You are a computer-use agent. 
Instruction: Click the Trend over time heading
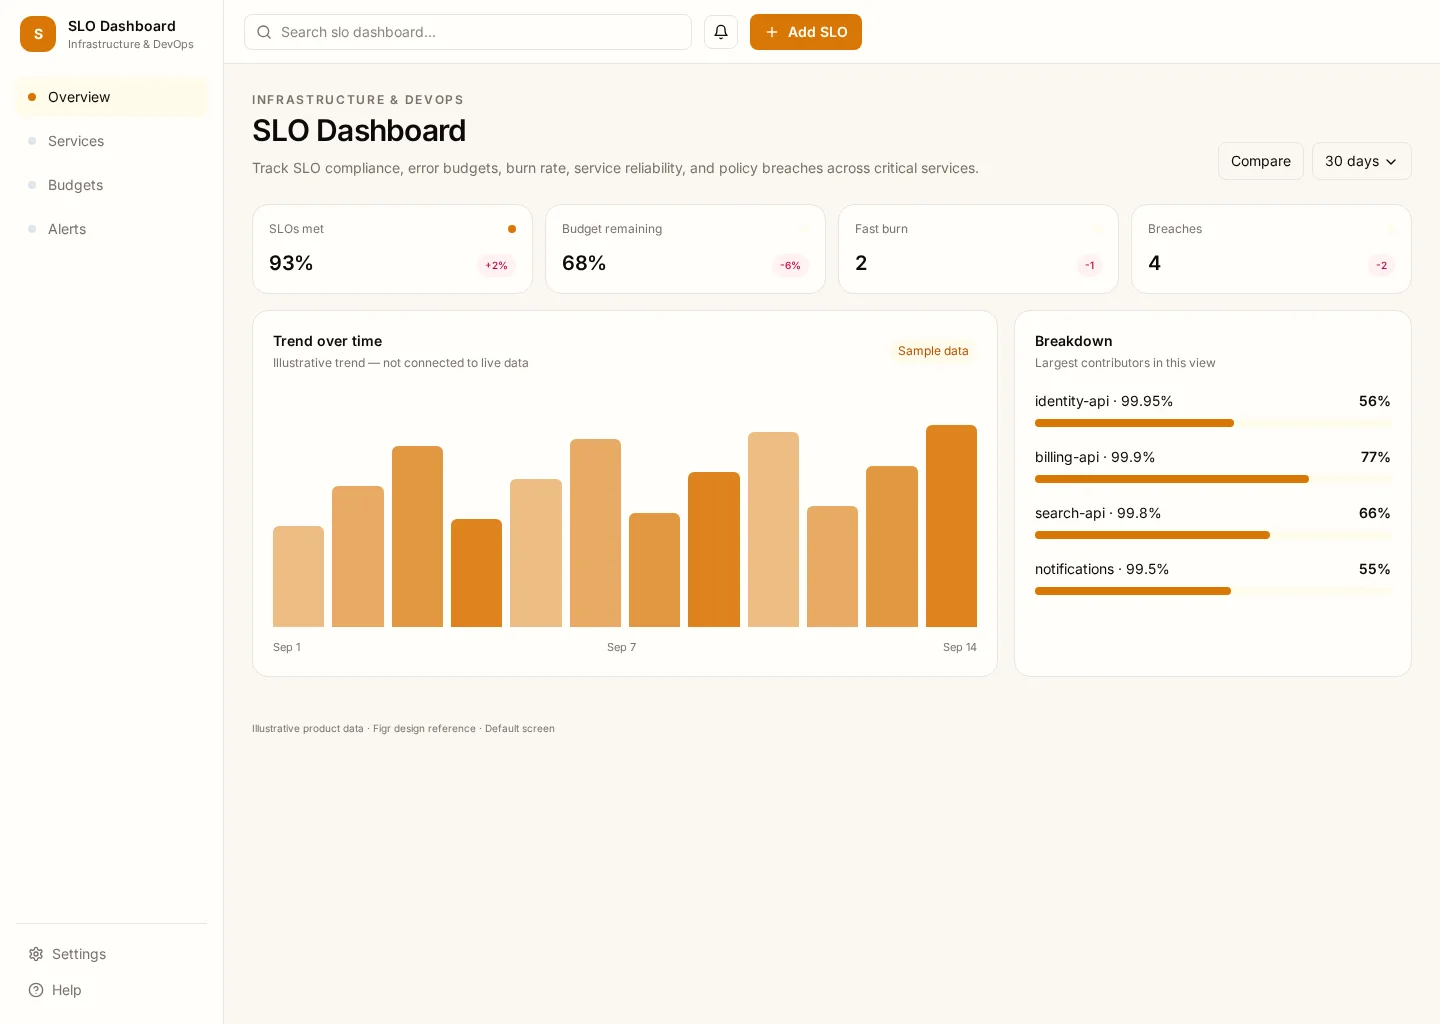tap(327, 341)
